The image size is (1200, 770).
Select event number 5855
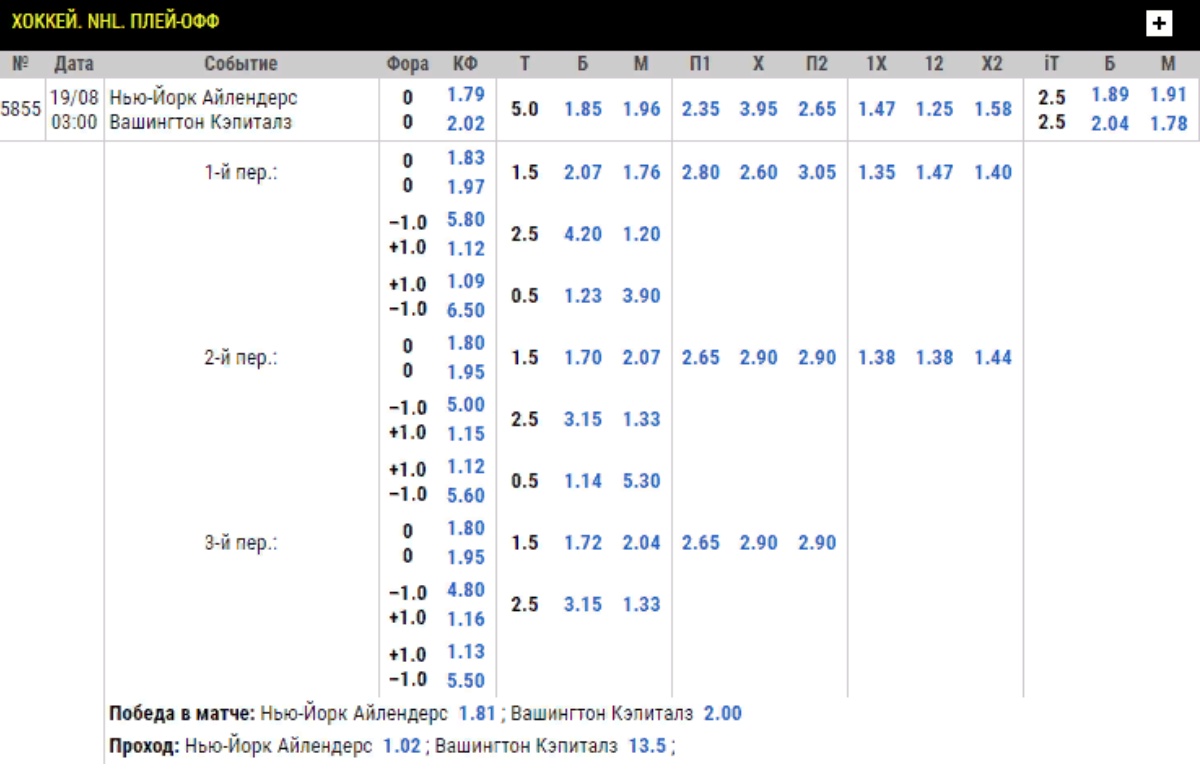click(21, 109)
